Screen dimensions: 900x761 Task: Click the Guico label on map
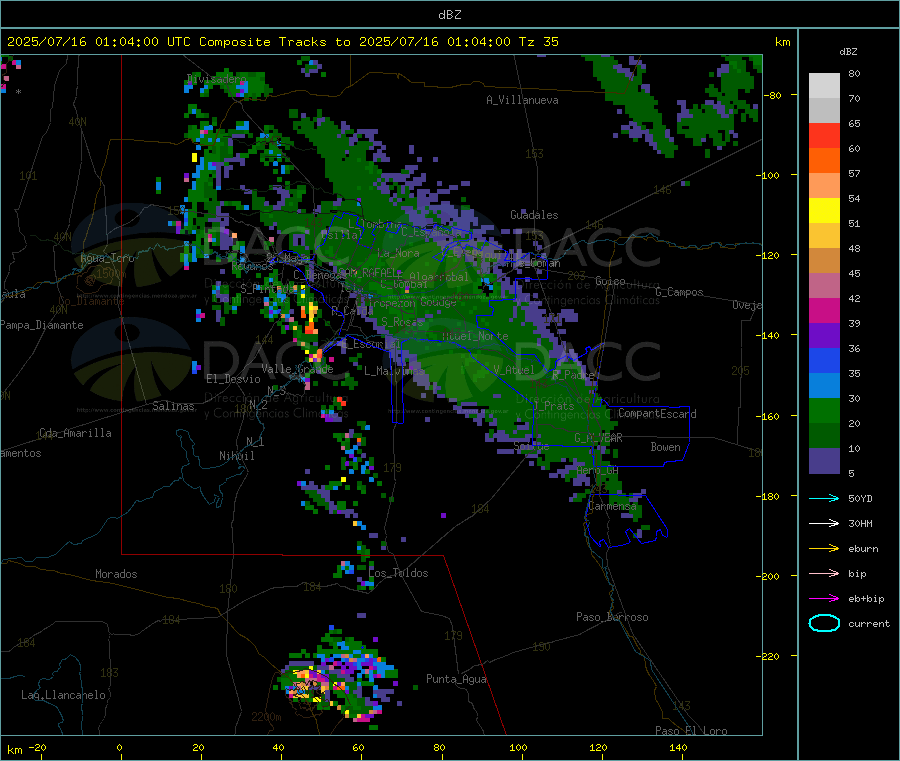[x=610, y=281]
